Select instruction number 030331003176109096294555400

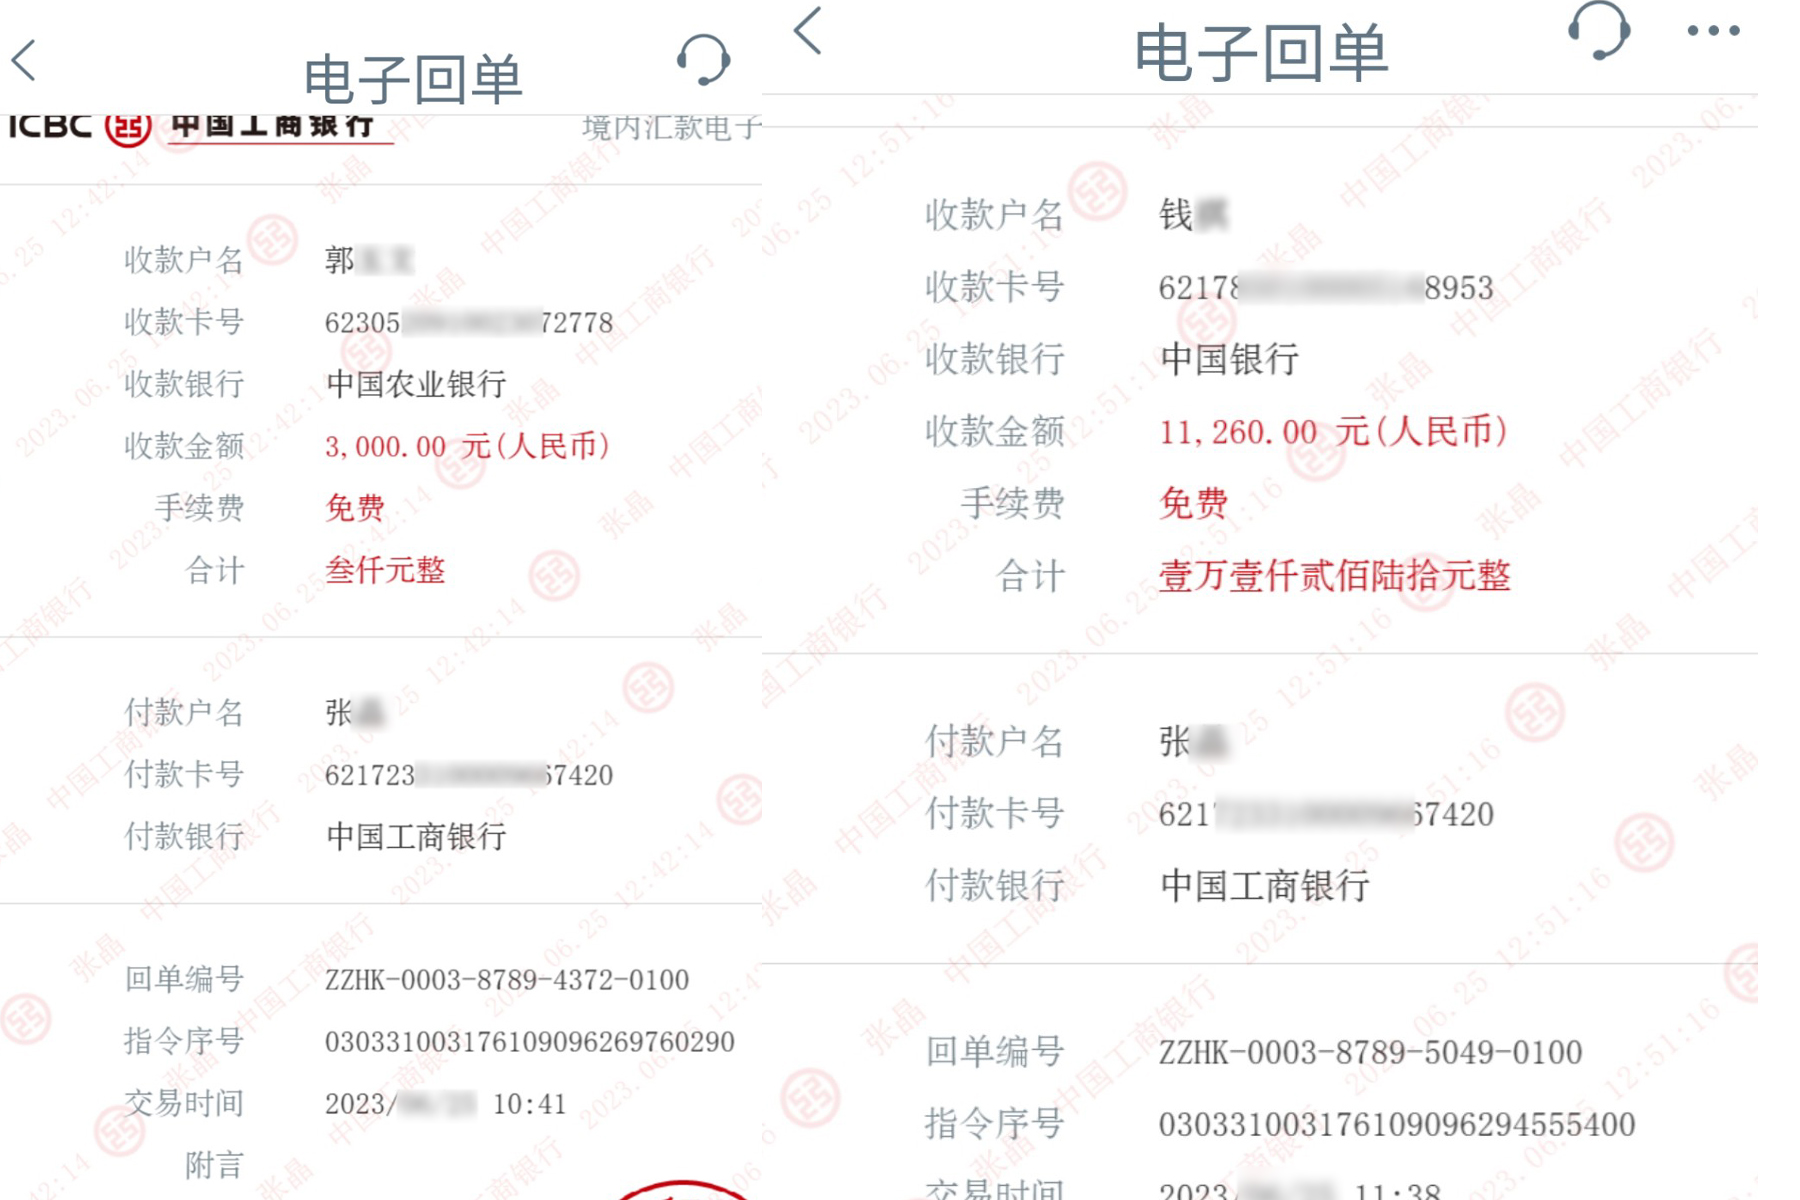coord(1397,1125)
